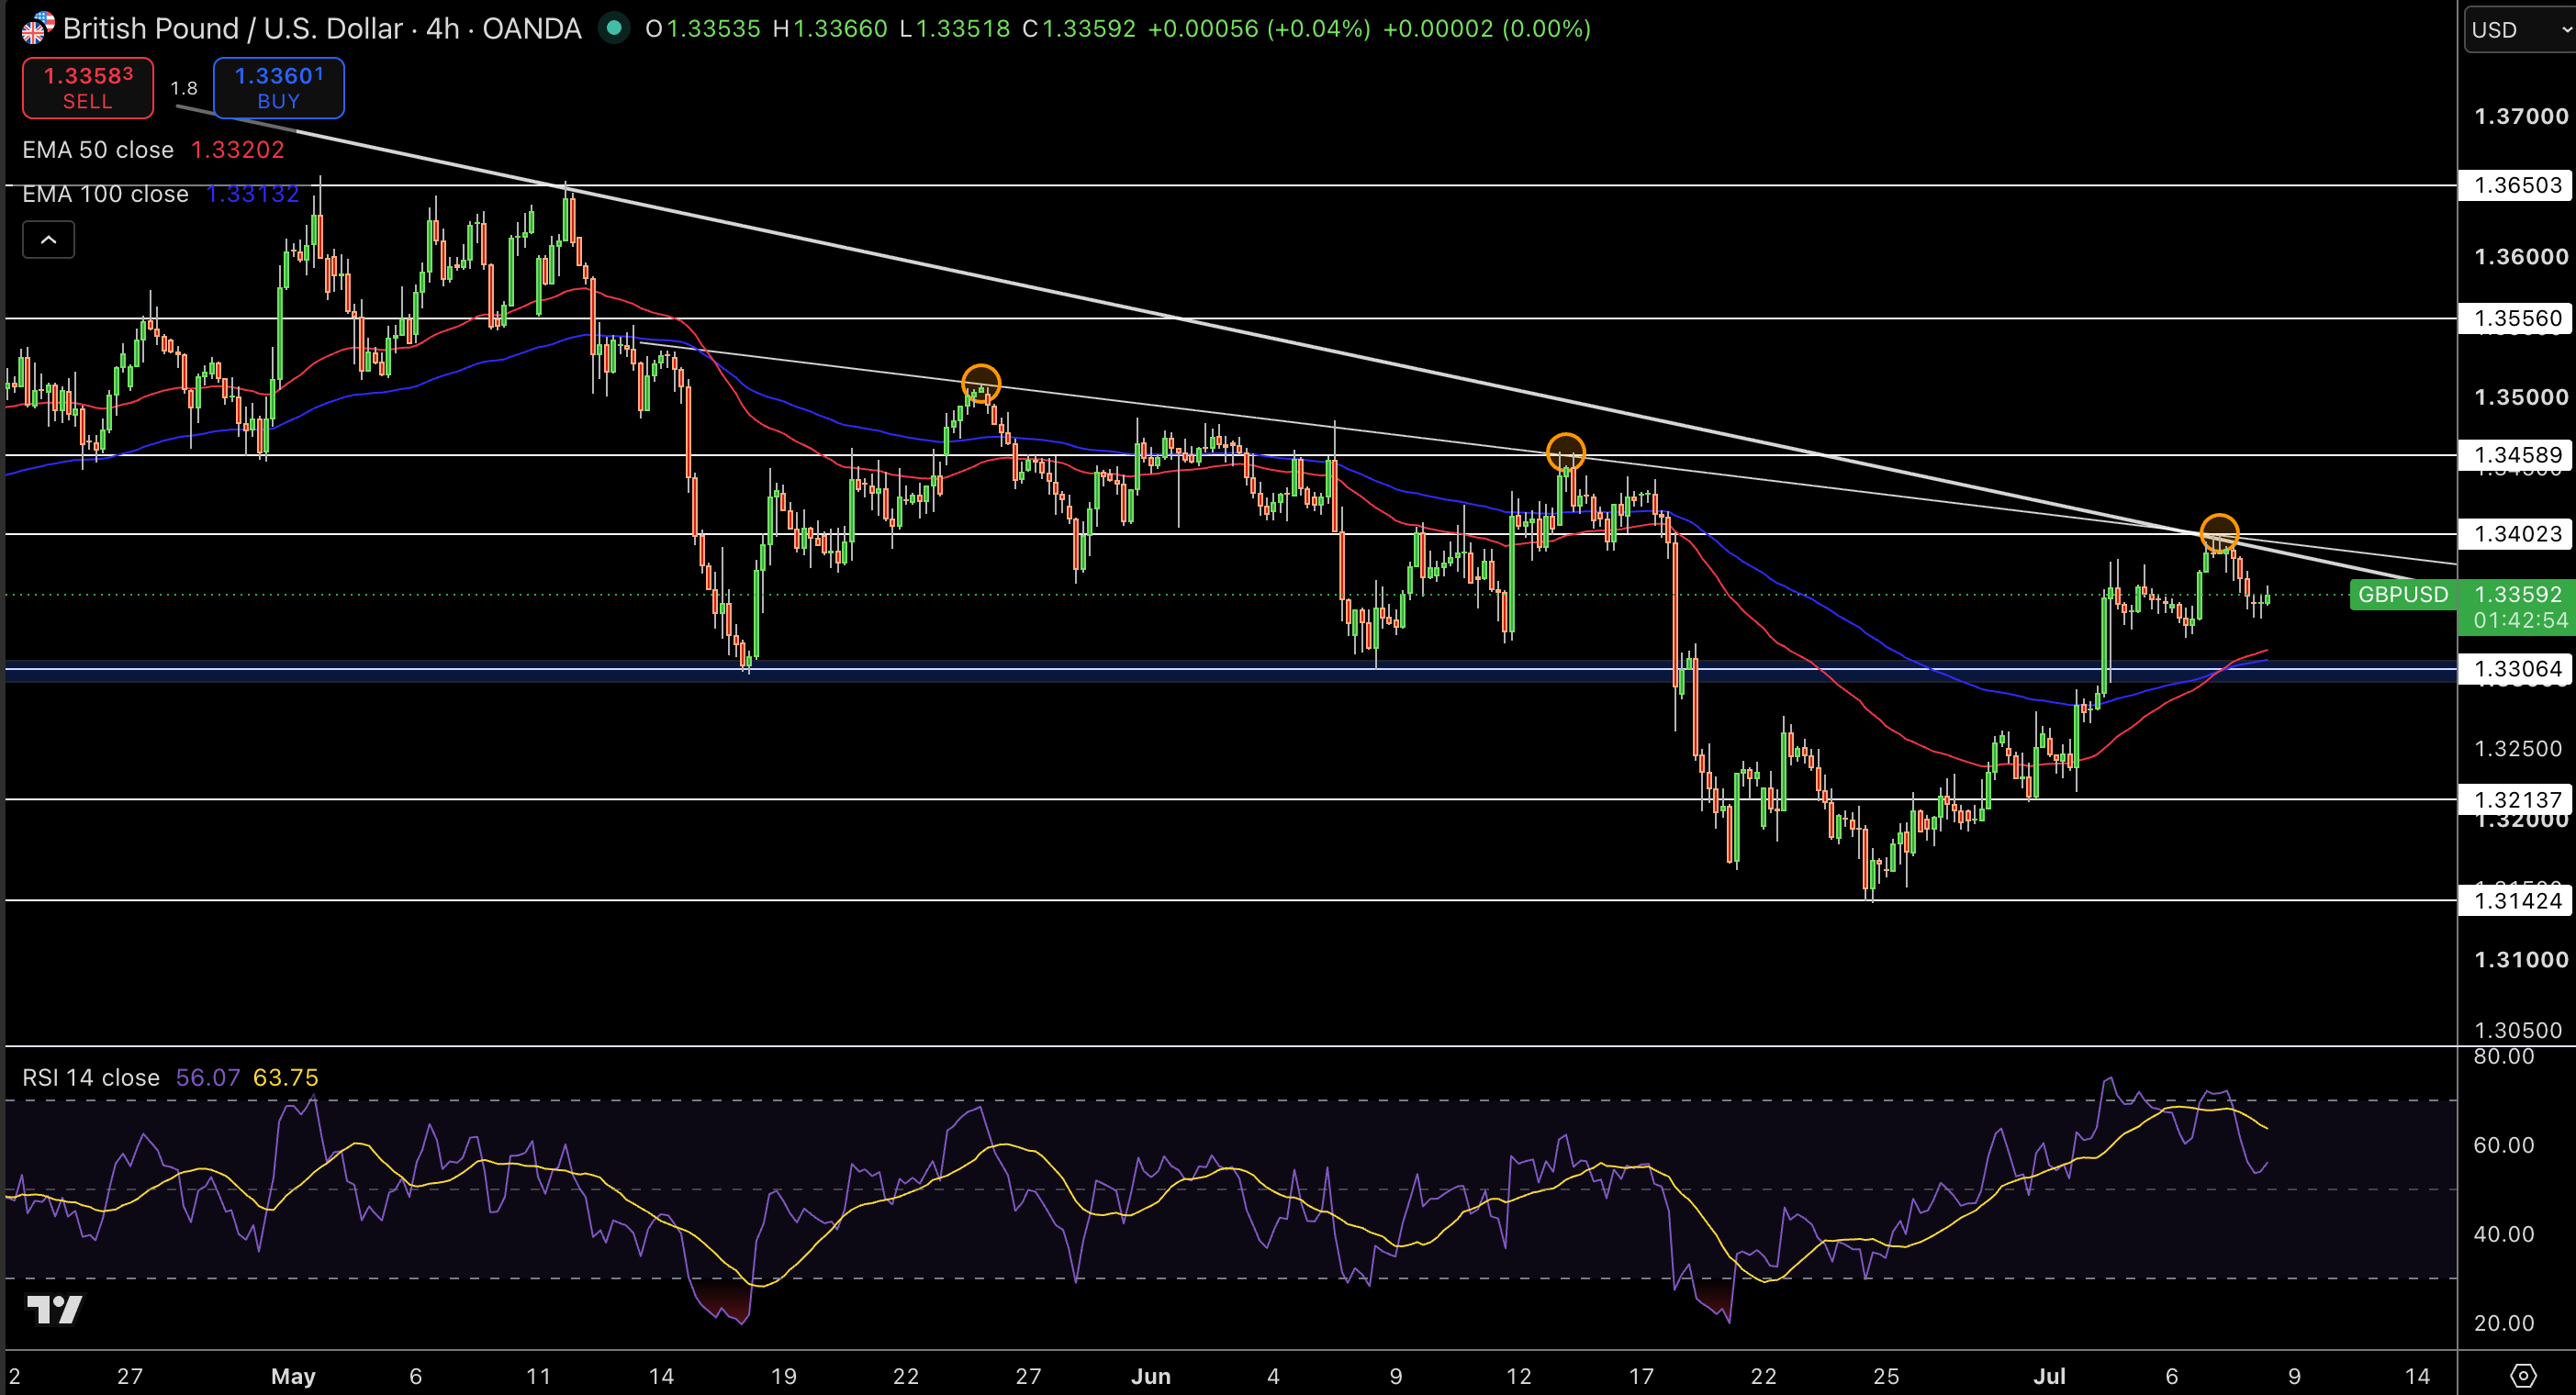Click the May label on time axis

coord(293,1376)
